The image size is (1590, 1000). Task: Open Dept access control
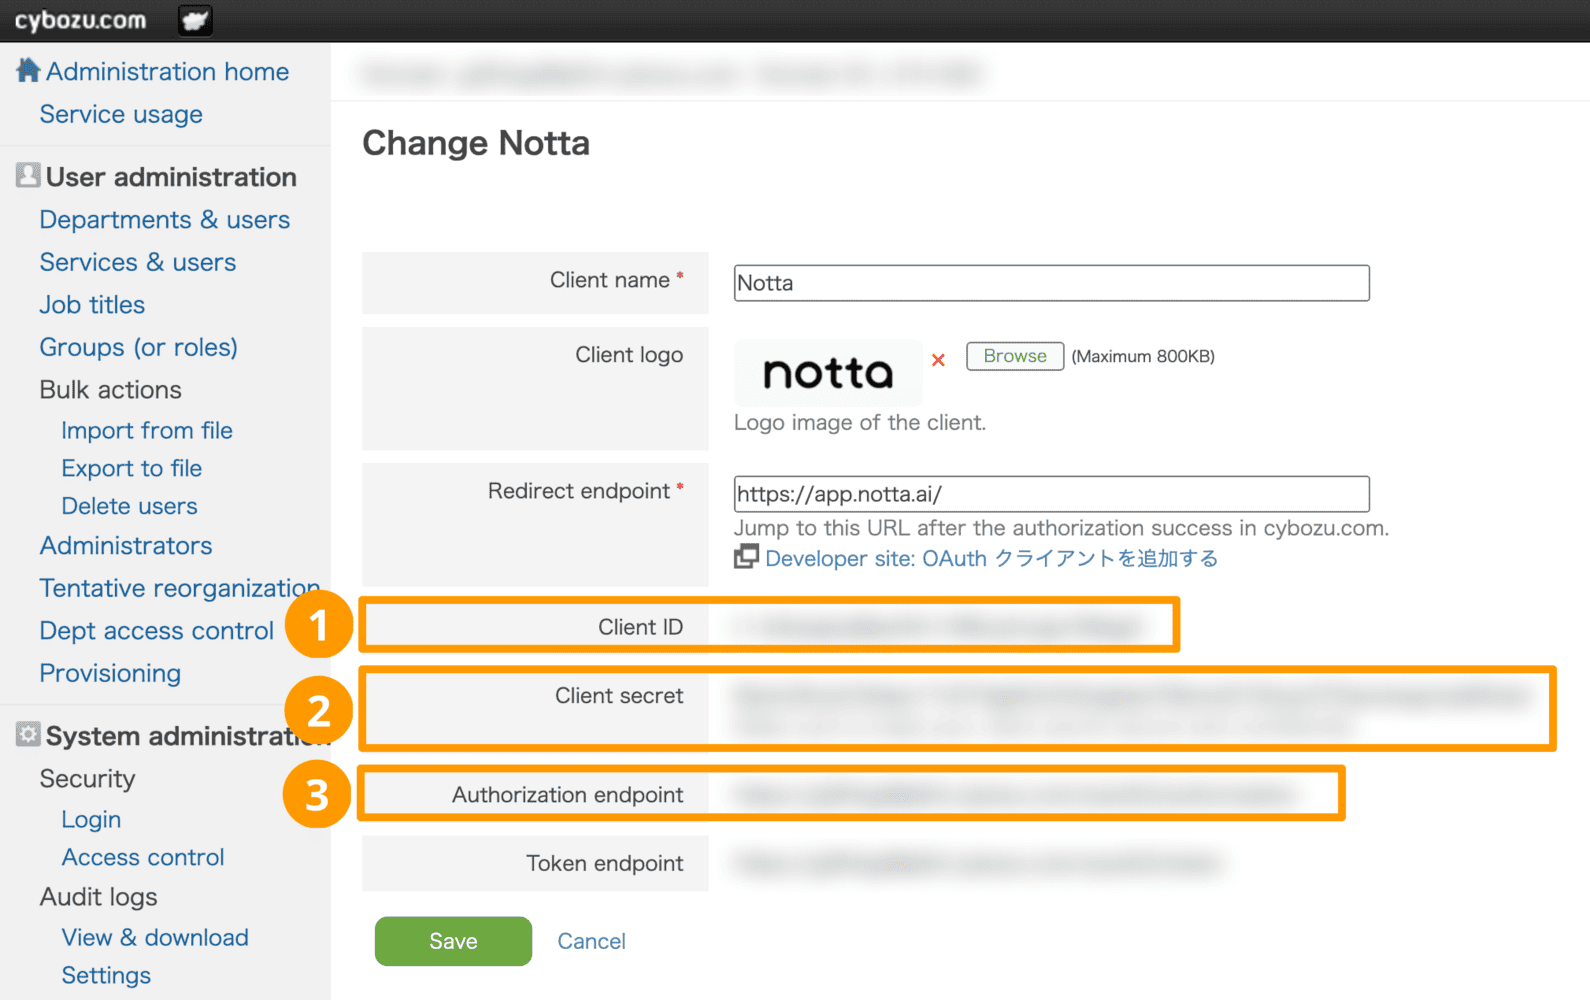pyautogui.click(x=157, y=631)
